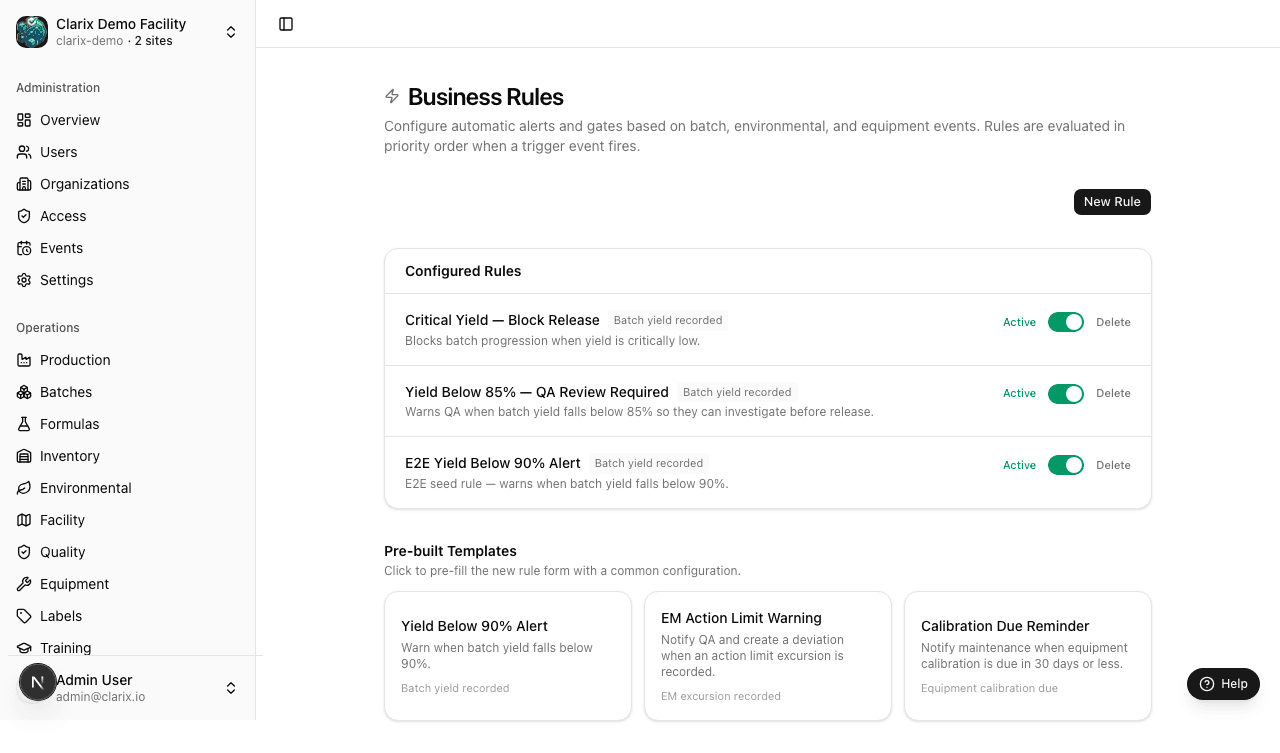
Task: Navigate to Access page
Action: pos(127,216)
